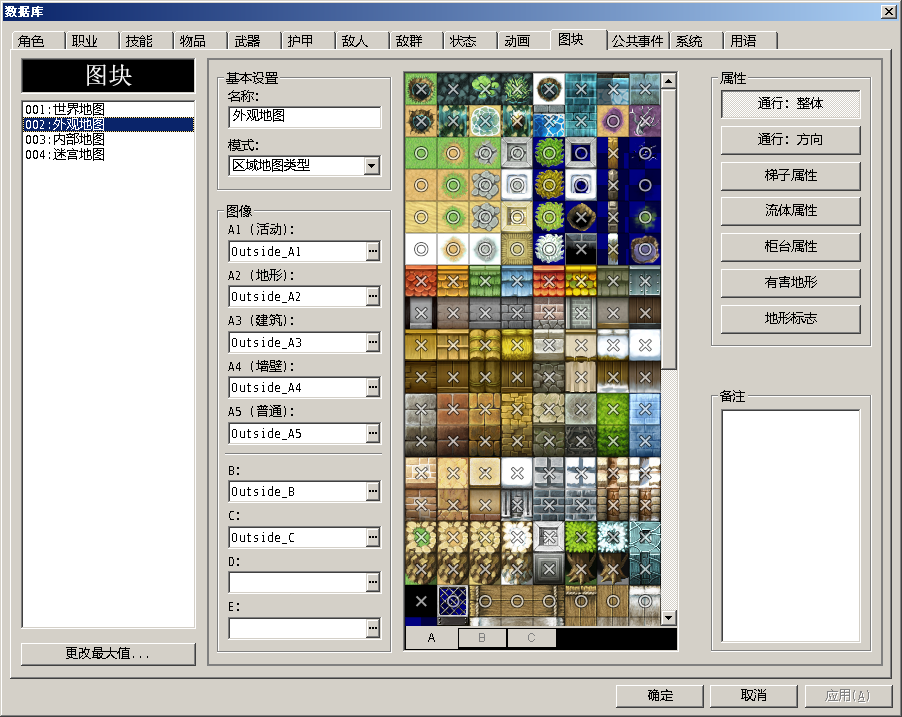Toggle the white cracked boulder on sand tile

pos(485,121)
